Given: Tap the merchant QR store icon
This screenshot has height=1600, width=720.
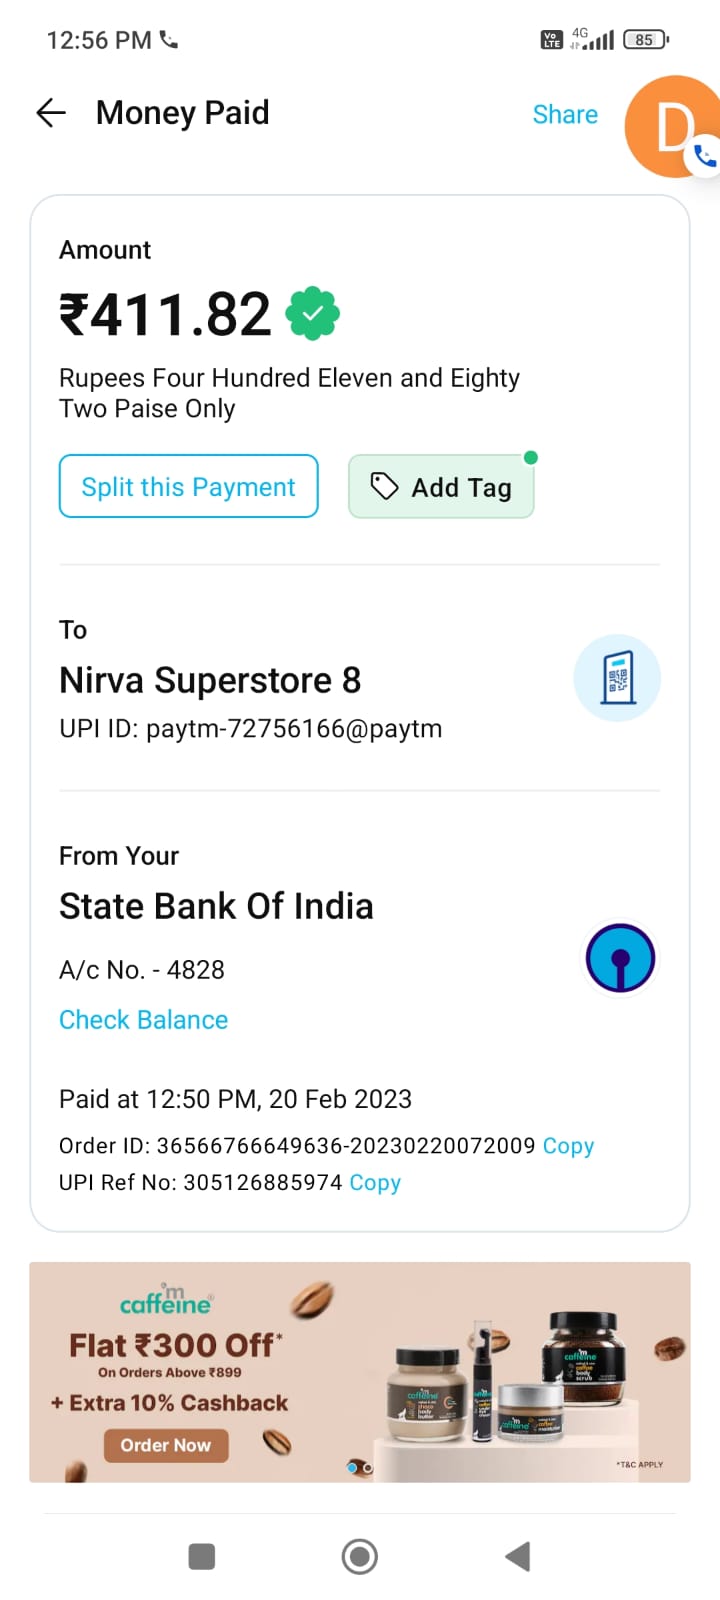Looking at the screenshot, I should coord(617,678).
